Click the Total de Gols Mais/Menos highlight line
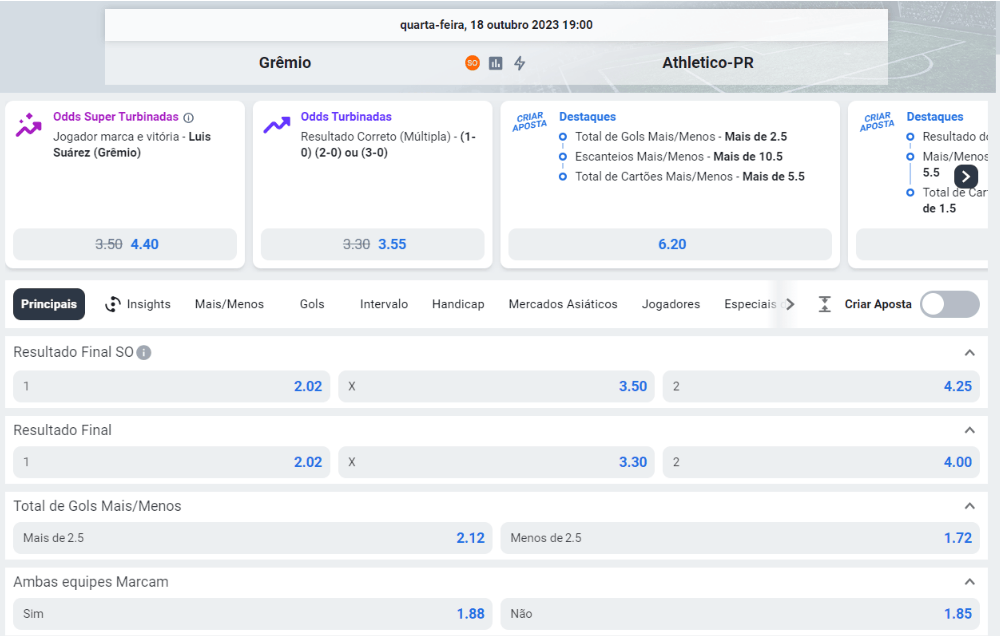Image resolution: width=1000 pixels, height=636 pixels. pos(680,137)
